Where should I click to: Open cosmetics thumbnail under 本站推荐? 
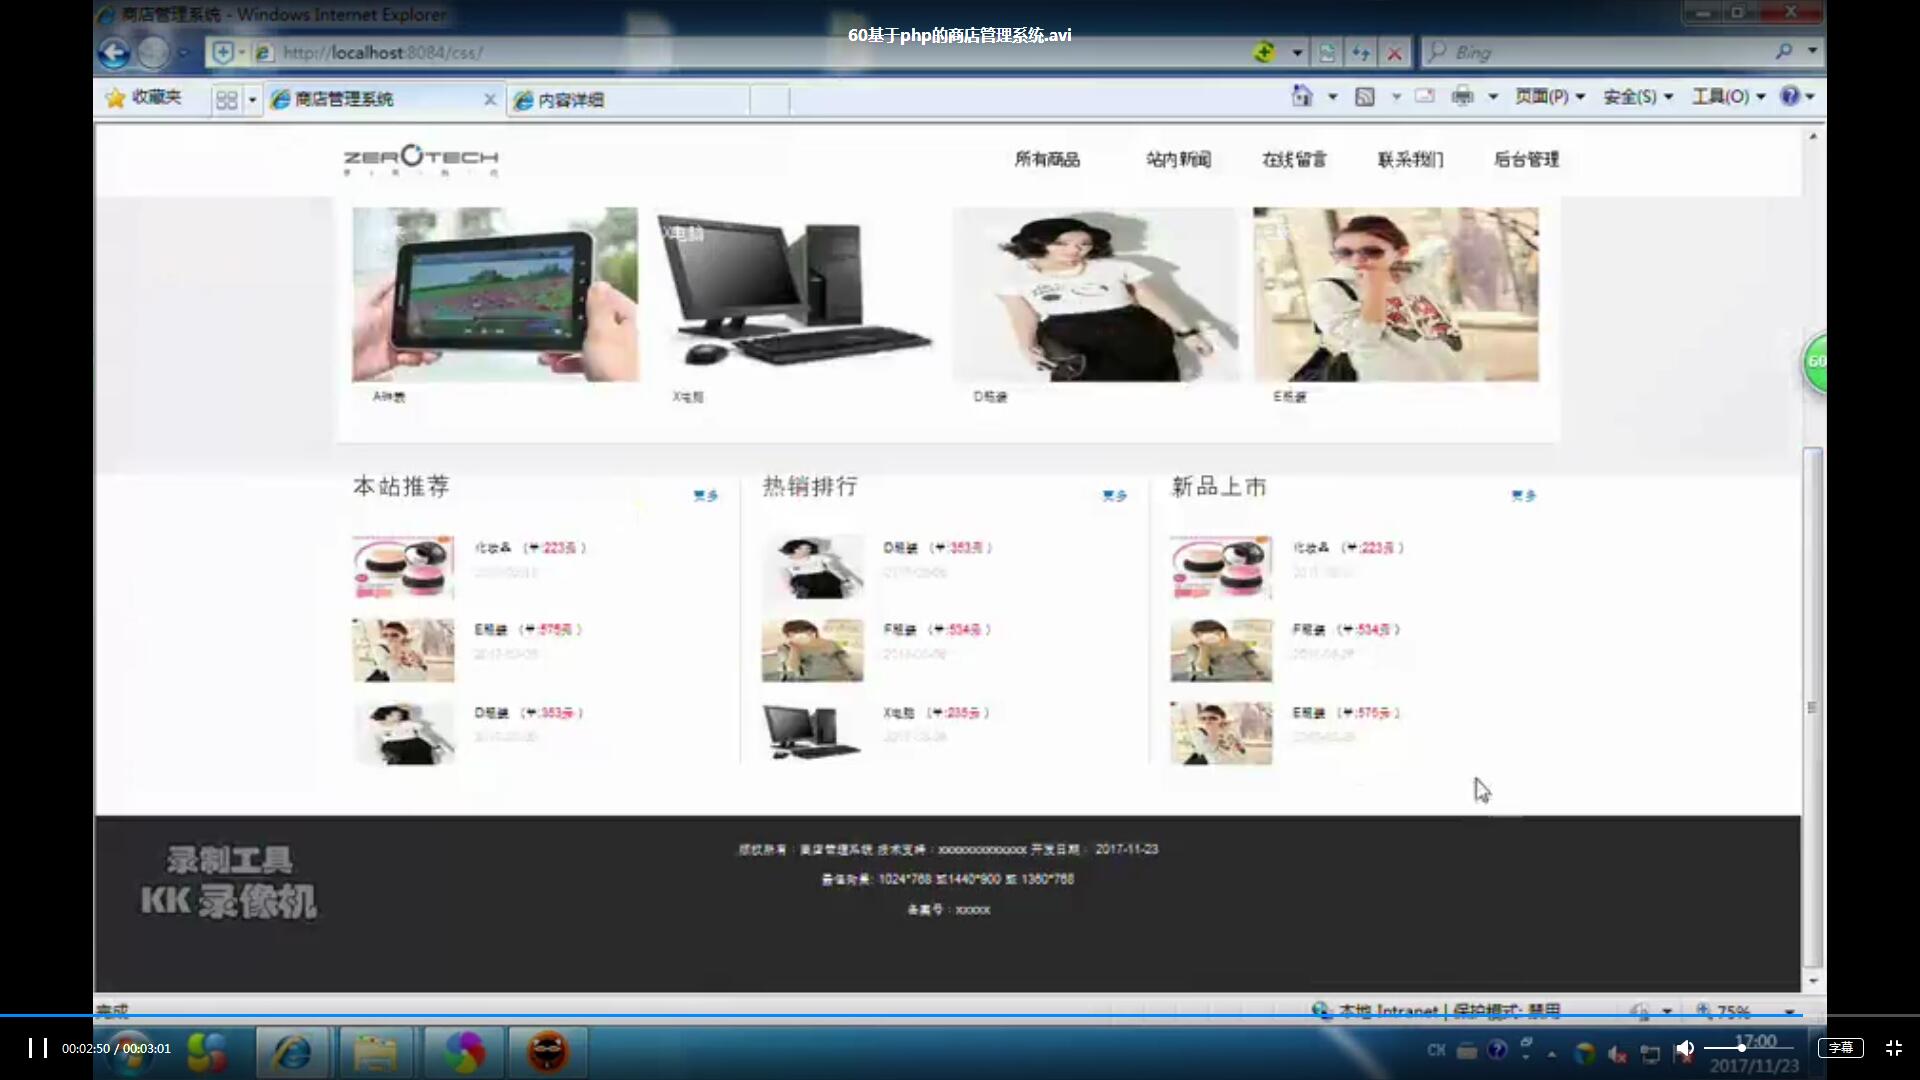(x=403, y=567)
